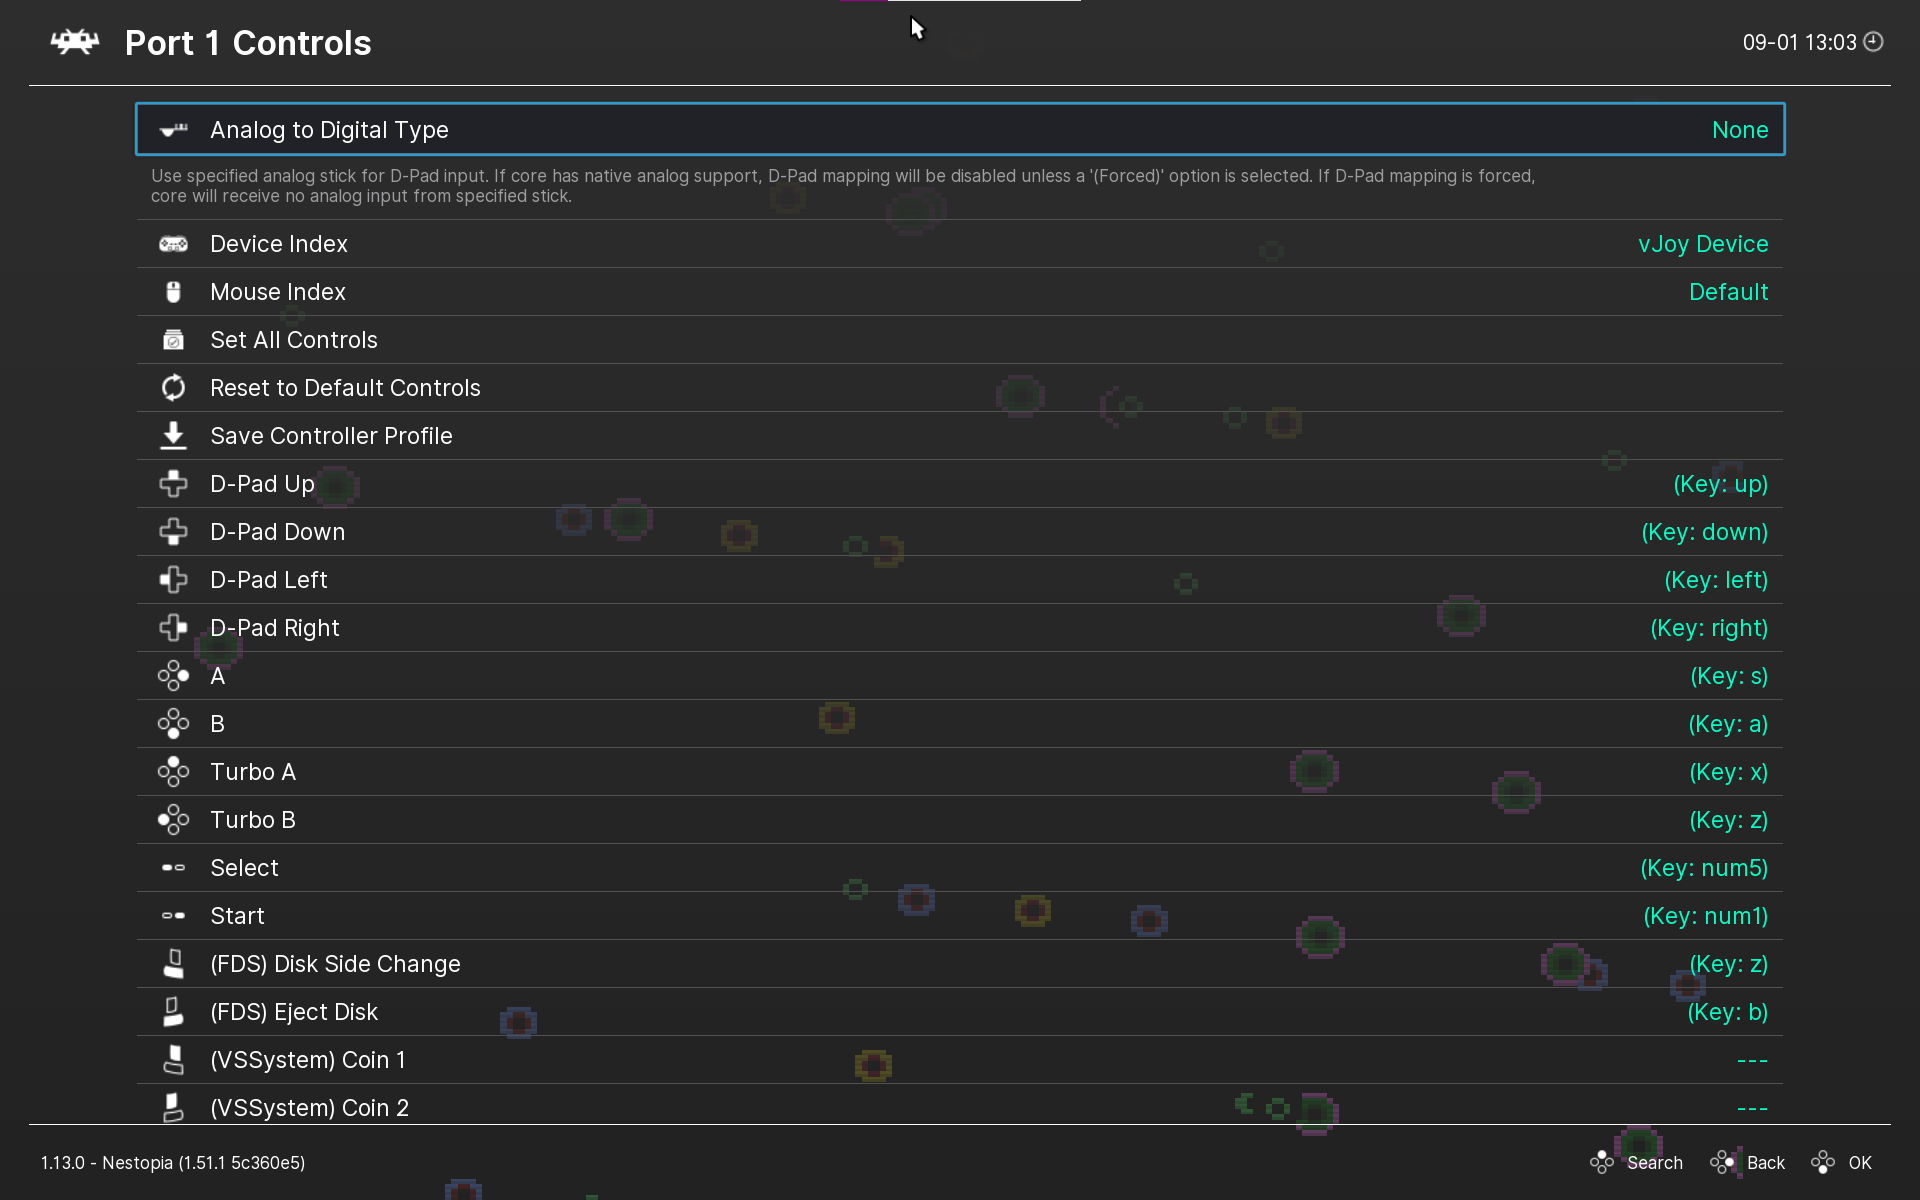Click the Select button pill icon
Screen dimensions: 1920x1200
(173, 868)
